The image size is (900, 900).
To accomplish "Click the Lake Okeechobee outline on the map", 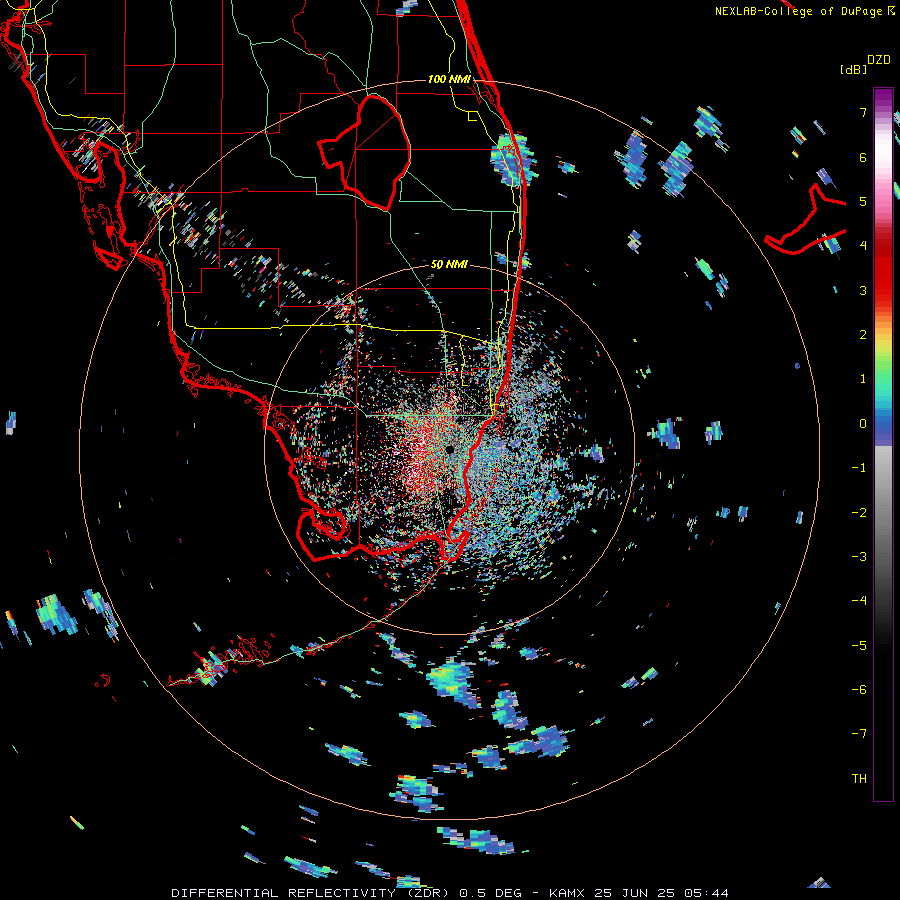I will [x=364, y=153].
